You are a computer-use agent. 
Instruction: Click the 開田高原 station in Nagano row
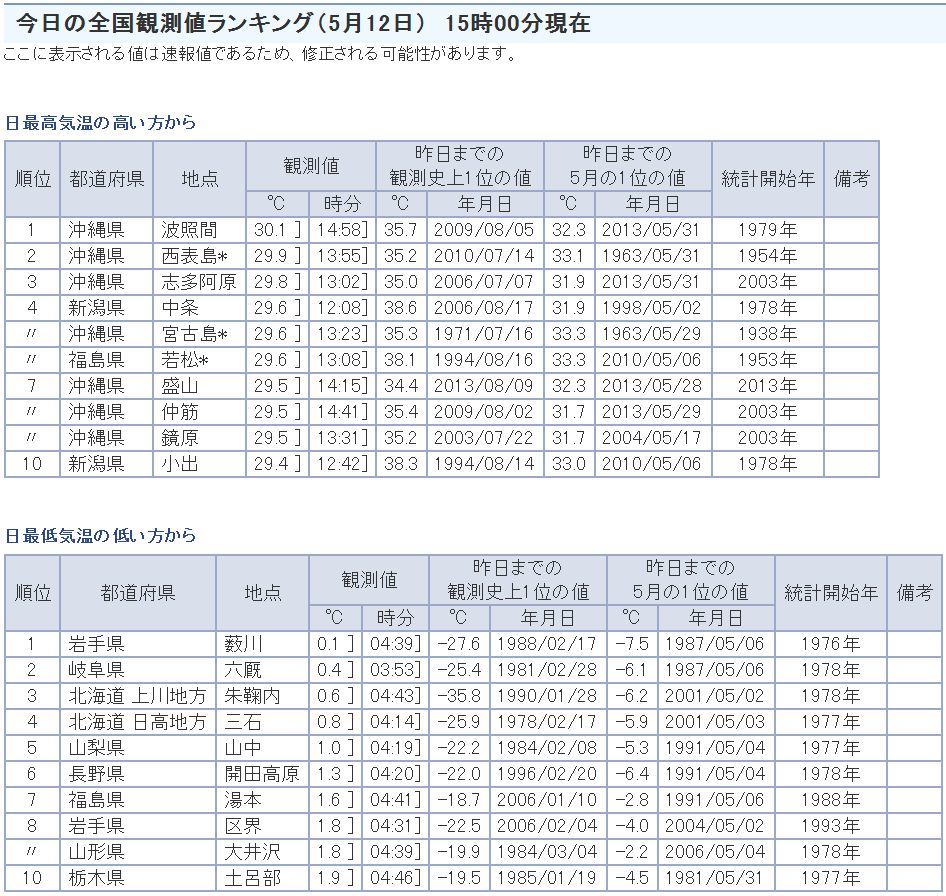point(262,773)
